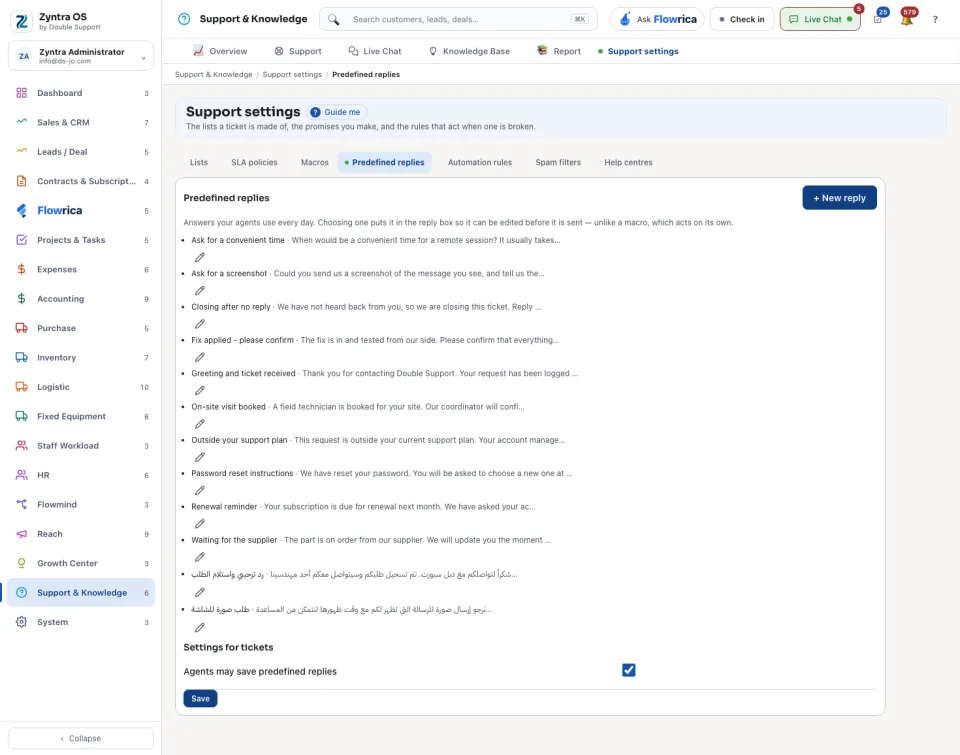960x755 pixels.
Task: Click the 'Support & Knowledge' breadcrumb link
Action: pyautogui.click(x=213, y=75)
